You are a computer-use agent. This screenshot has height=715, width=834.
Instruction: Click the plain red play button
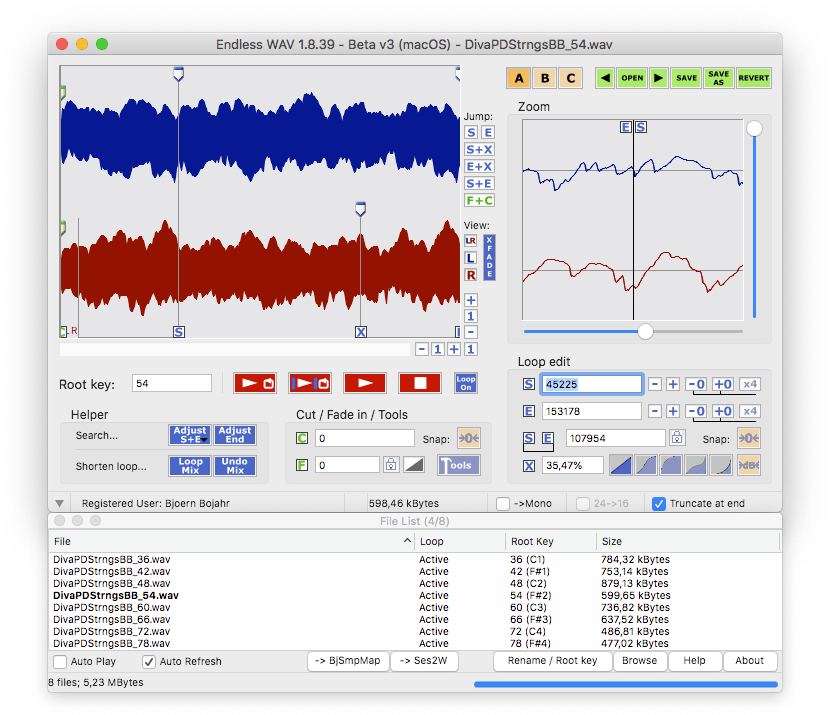365,383
